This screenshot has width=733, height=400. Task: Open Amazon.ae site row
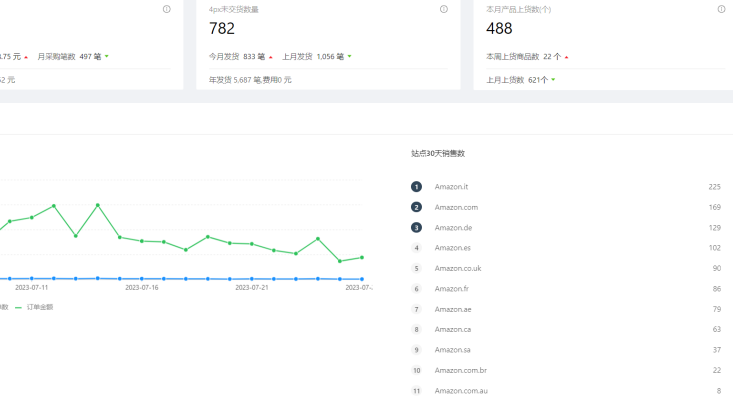point(452,309)
